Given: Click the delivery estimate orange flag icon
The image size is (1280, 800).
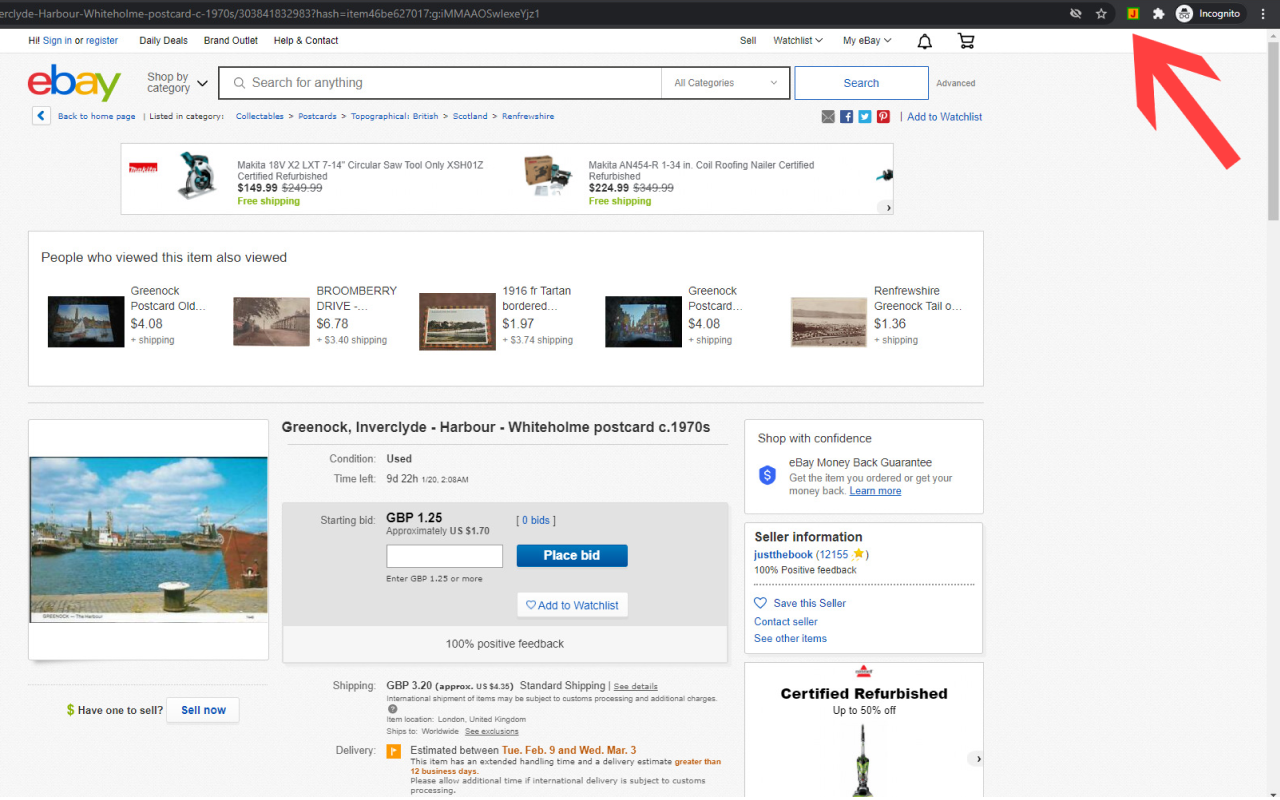Looking at the screenshot, I should pos(394,751).
